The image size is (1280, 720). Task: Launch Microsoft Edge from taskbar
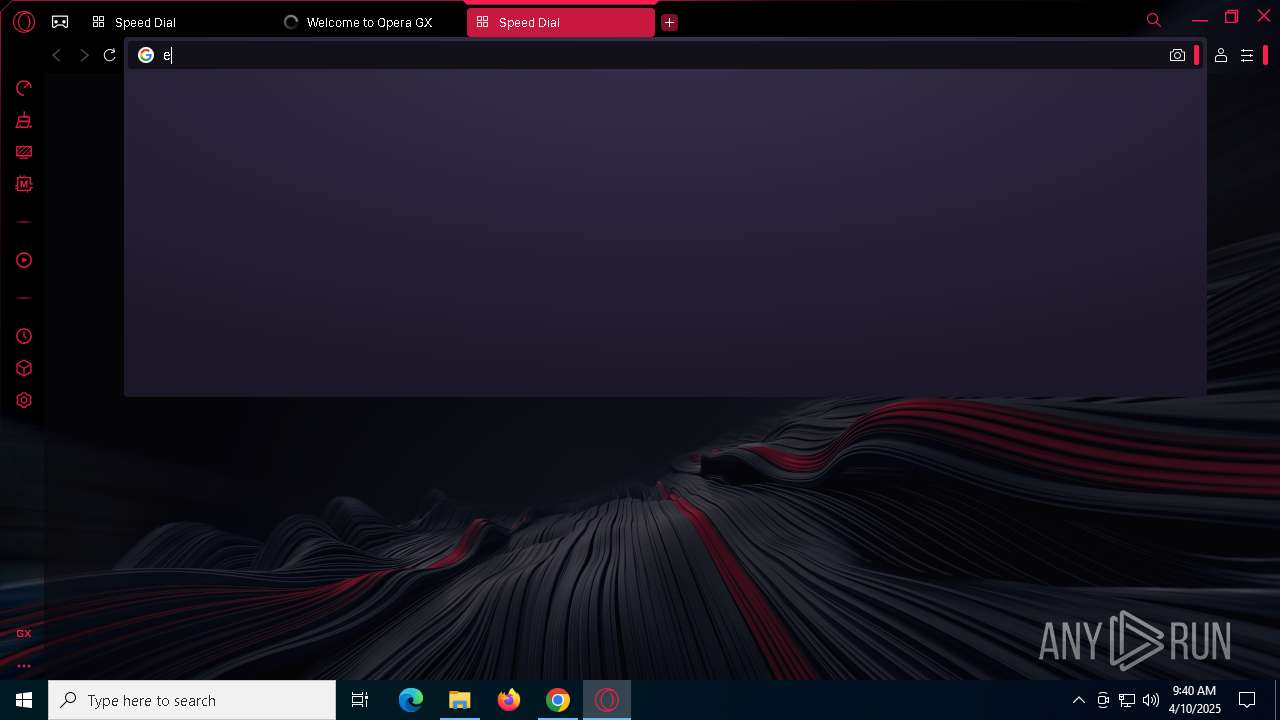tap(411, 700)
